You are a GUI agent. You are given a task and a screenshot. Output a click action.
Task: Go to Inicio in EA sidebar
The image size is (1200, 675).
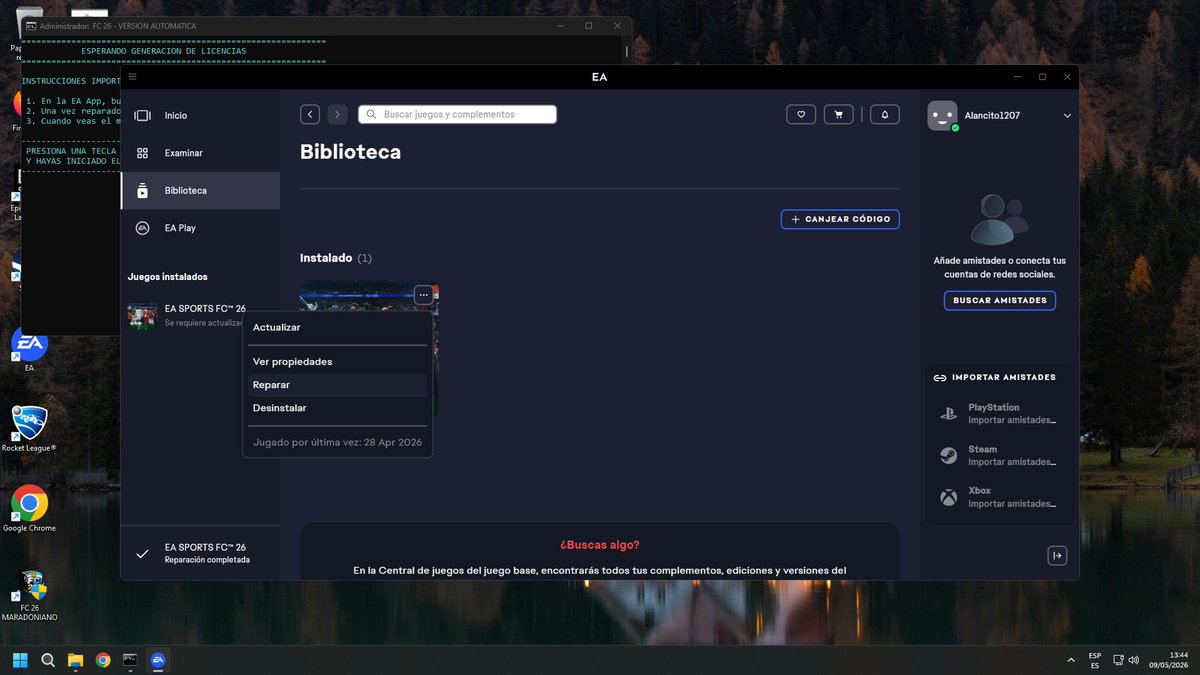[x=200, y=116]
